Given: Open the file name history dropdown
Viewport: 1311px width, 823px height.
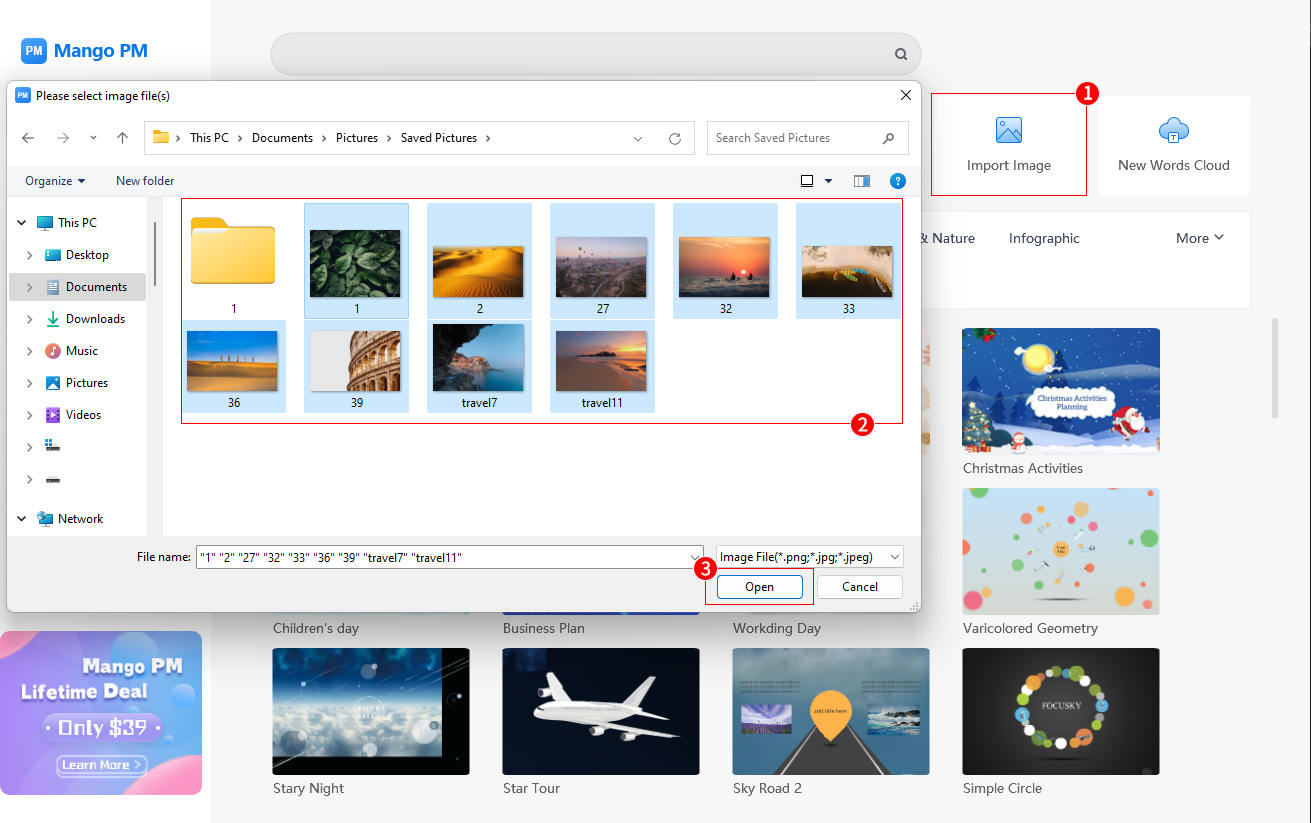Looking at the screenshot, I should pyautogui.click(x=695, y=556).
